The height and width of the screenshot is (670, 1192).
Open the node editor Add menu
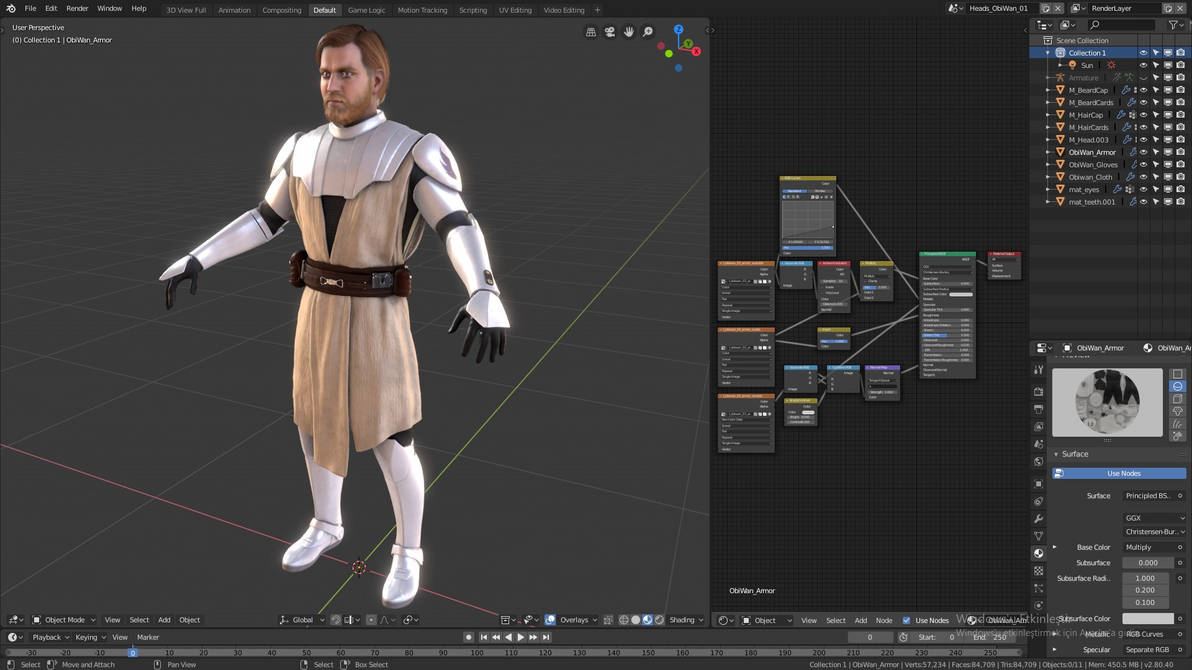[861, 621]
